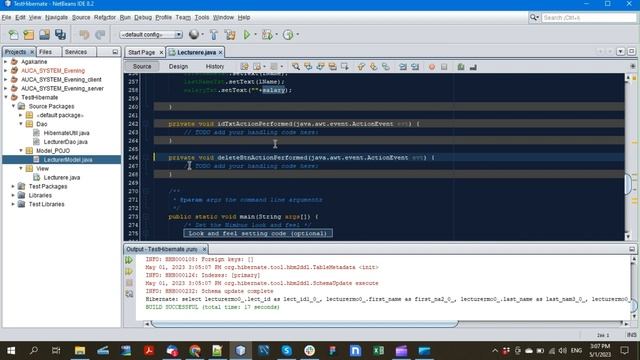The height and width of the screenshot is (360, 640).
Task: Click the Find Previous Occurrence editor icon
Action: click(308, 67)
